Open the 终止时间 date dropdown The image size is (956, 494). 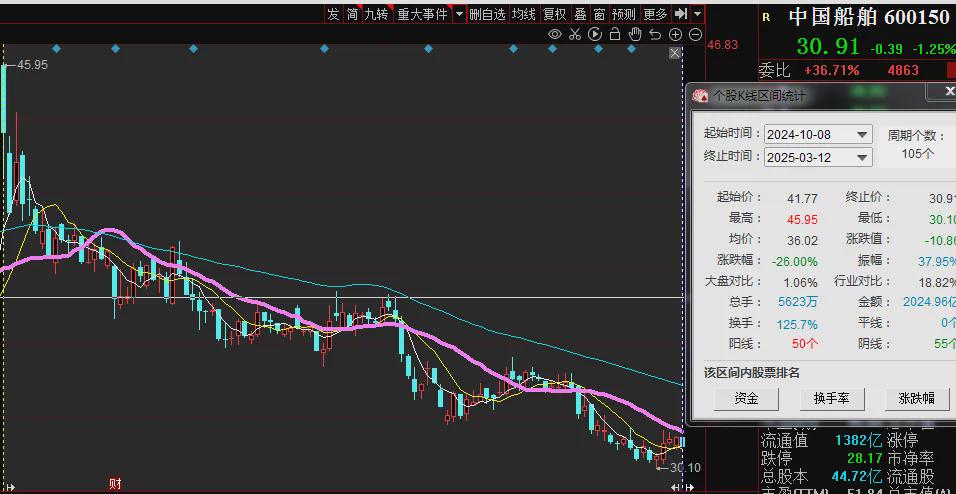click(x=862, y=157)
